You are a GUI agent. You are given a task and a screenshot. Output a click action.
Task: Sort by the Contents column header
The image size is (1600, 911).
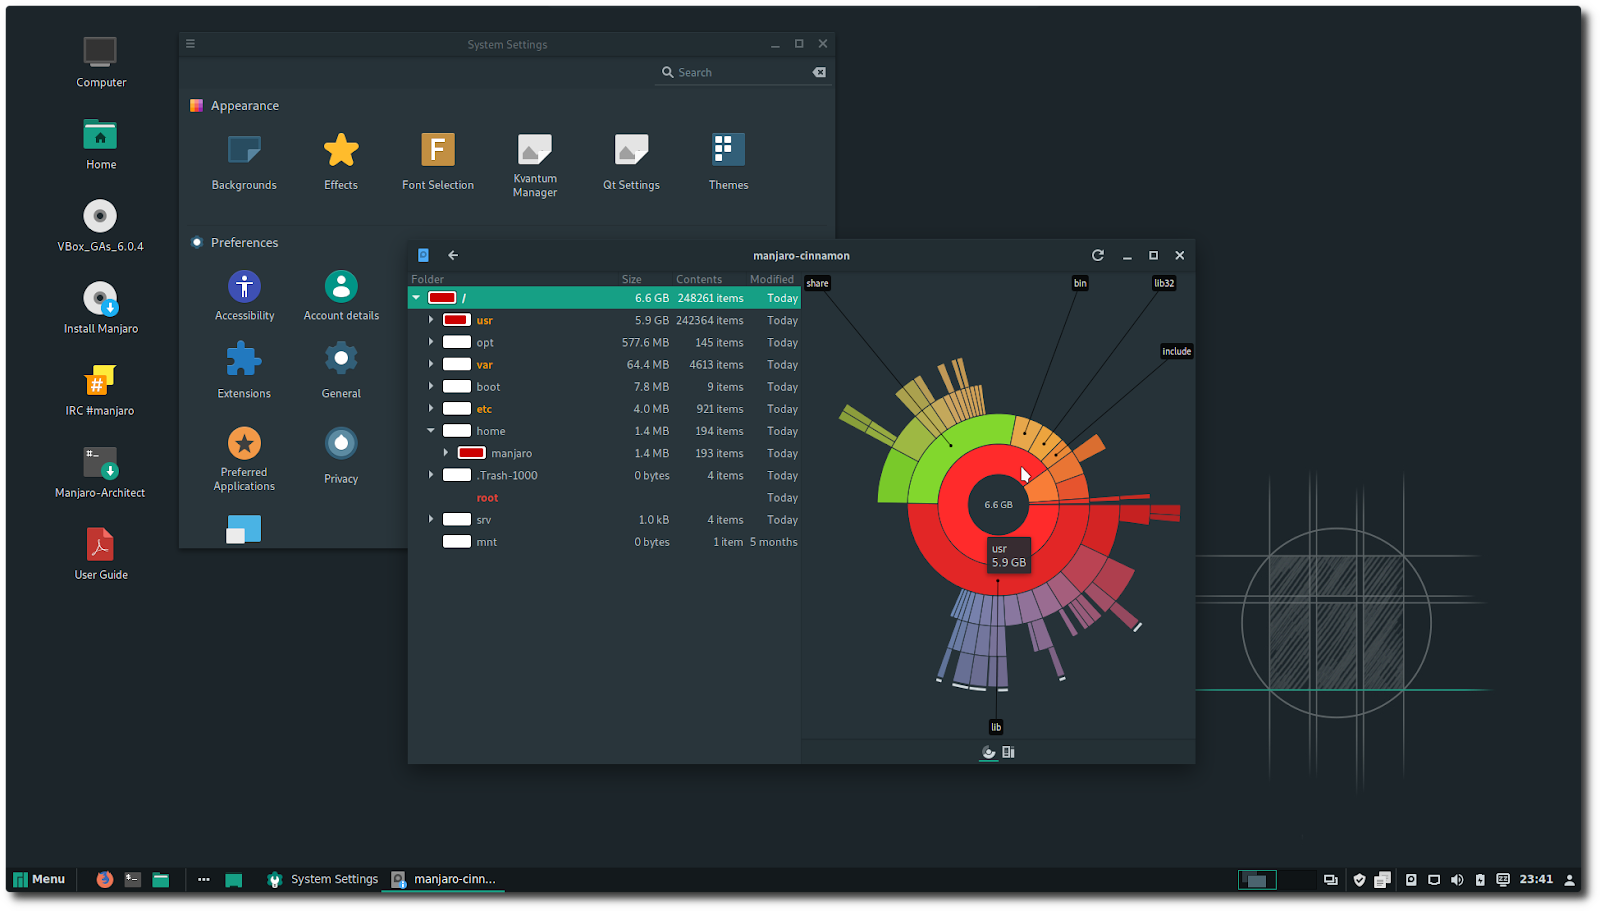click(x=698, y=279)
